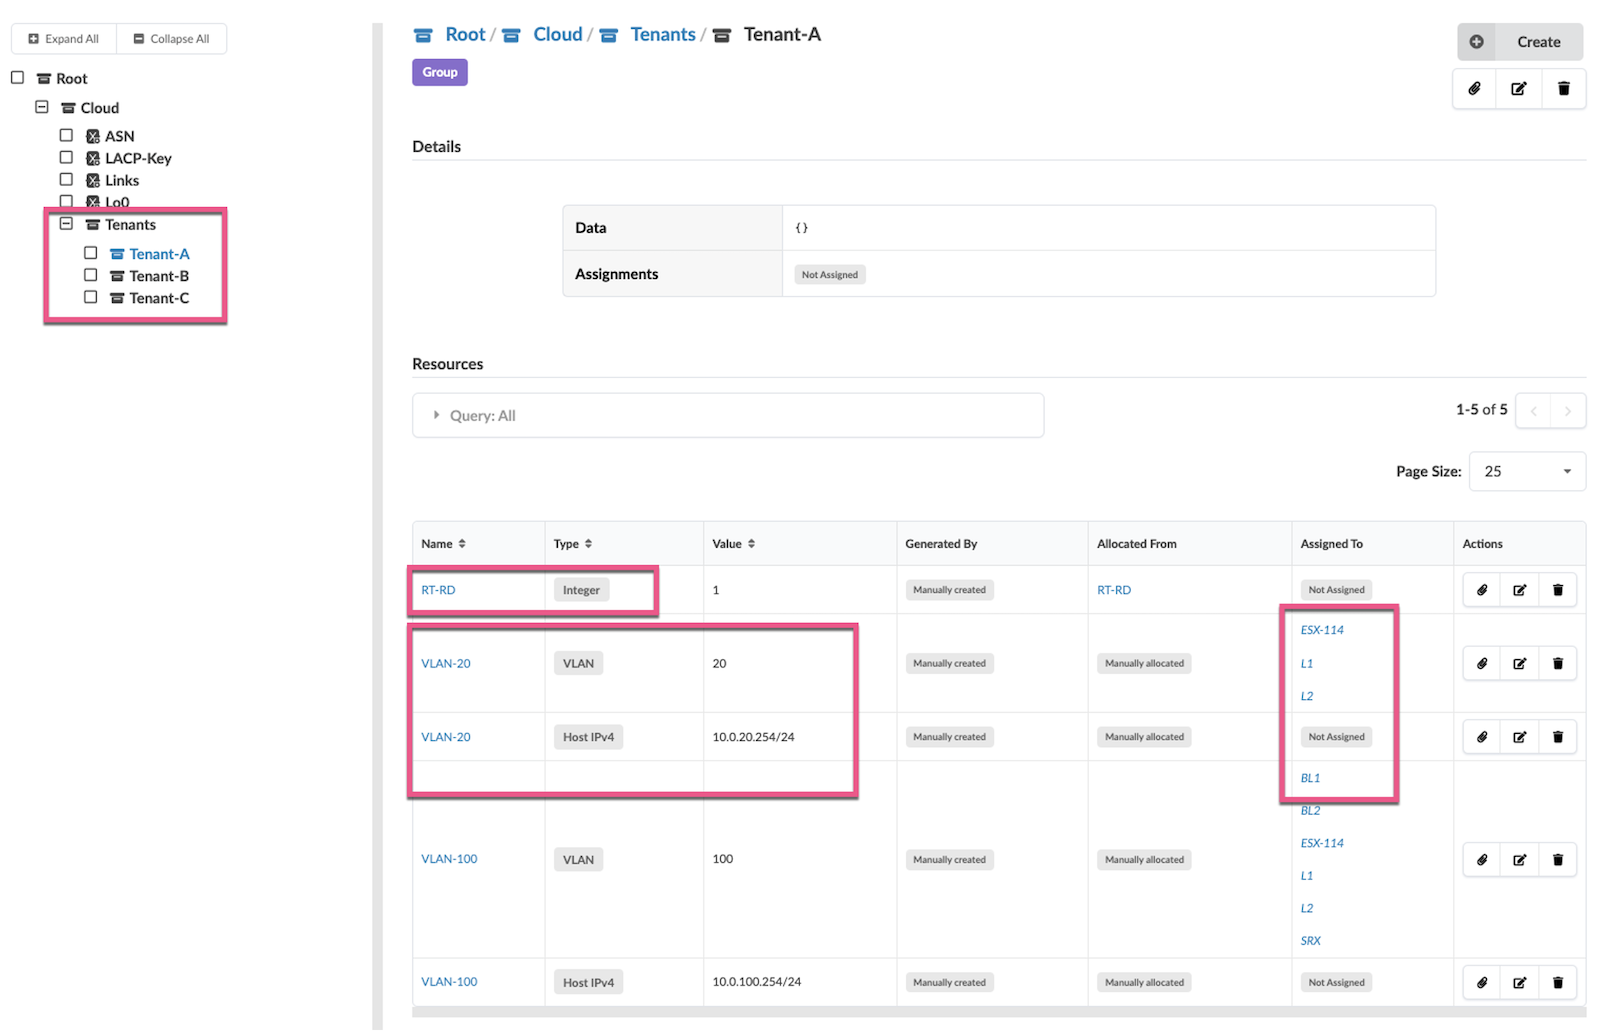
Task: Collapse the Tenants tree node
Action: pos(66,224)
